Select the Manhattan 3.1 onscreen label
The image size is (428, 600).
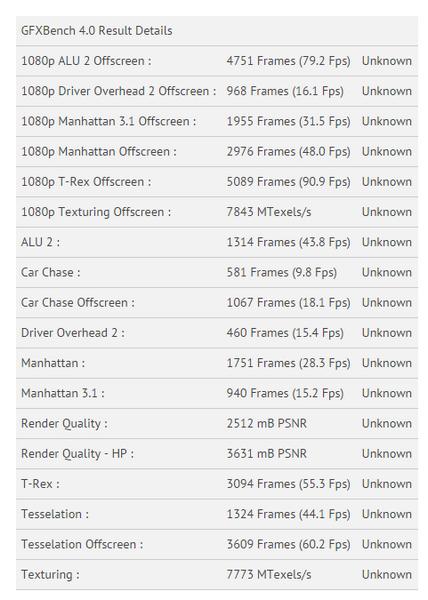pyautogui.click(x=63, y=393)
